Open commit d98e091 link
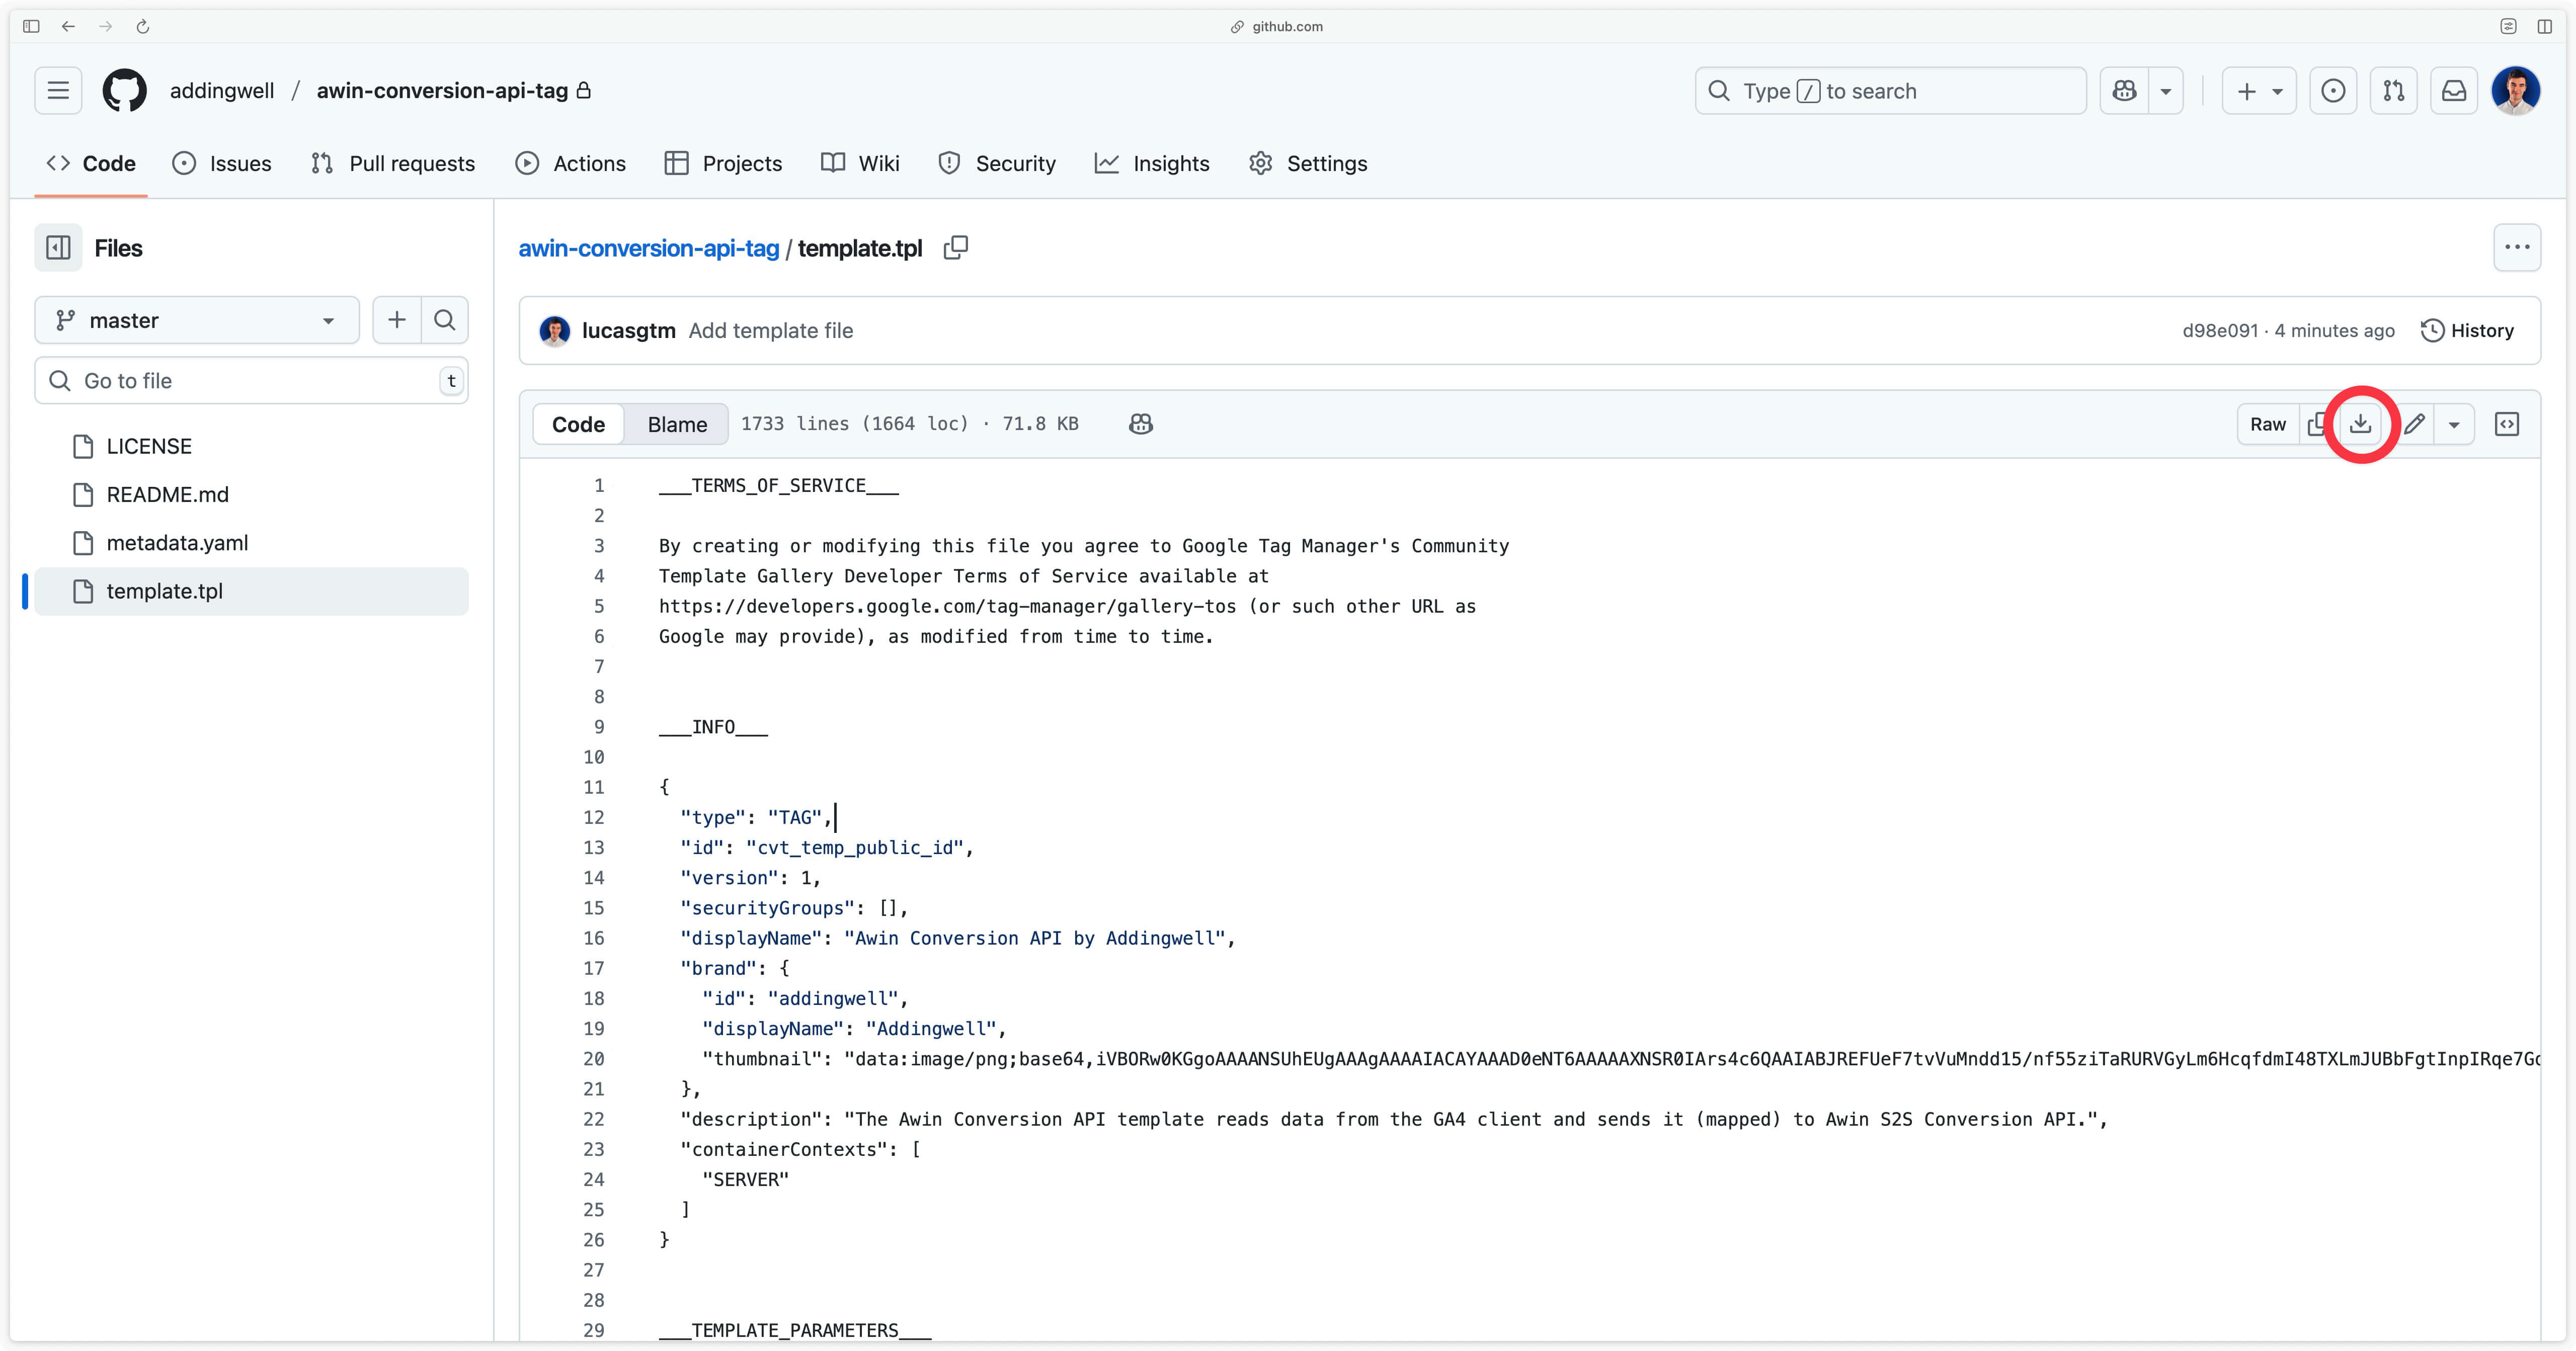2576x1351 pixels. (x=2220, y=331)
